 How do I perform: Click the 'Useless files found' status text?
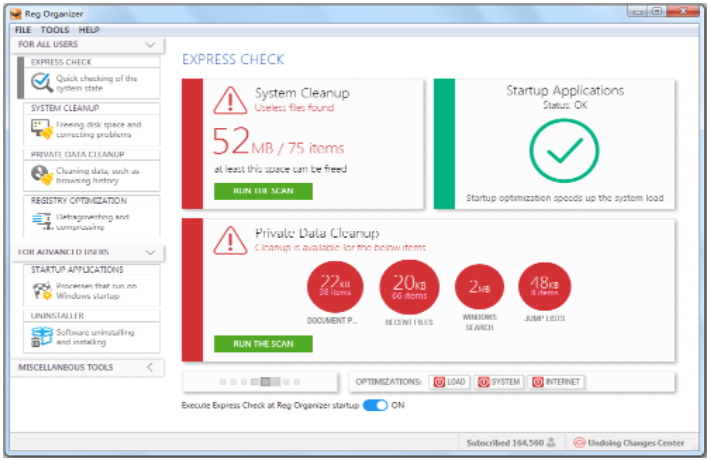(x=294, y=108)
